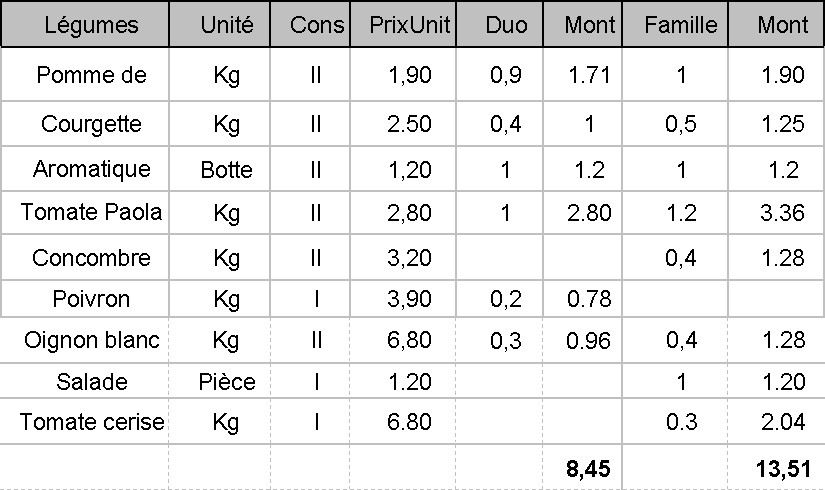This screenshot has width=825, height=490.
Task: Click the Concombre cell
Action: point(91,258)
